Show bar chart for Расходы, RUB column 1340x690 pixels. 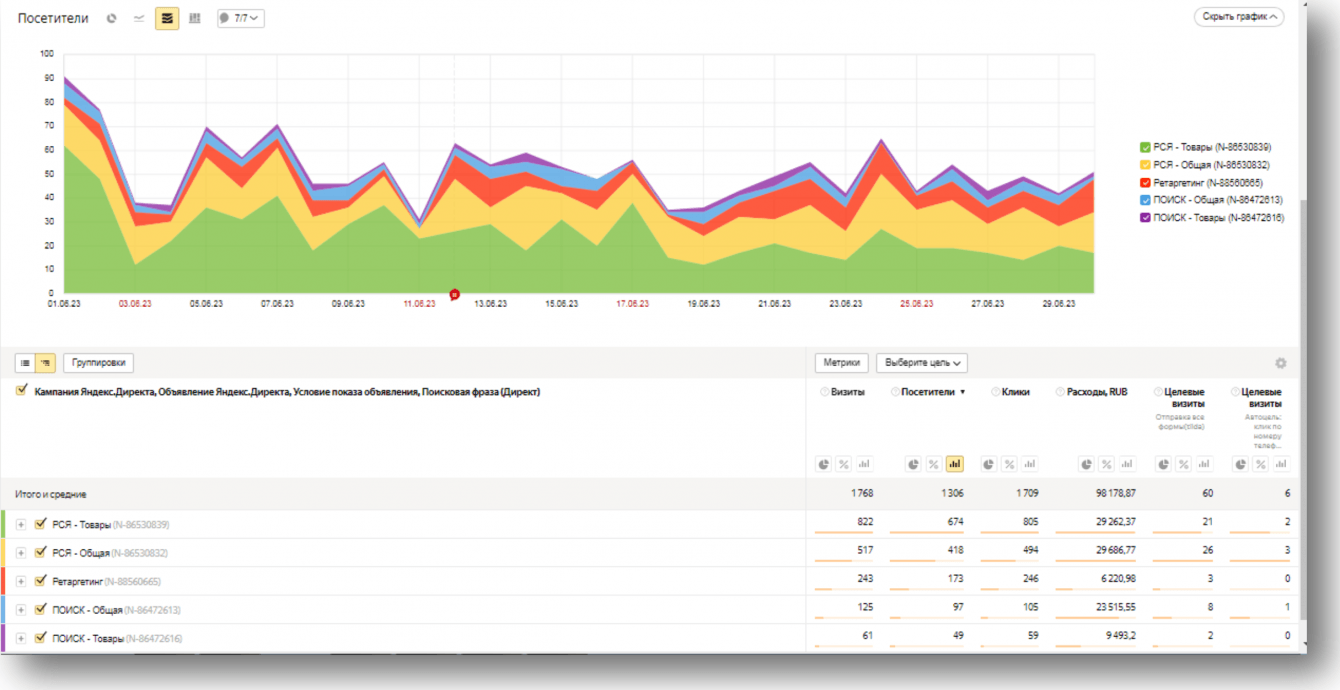tap(1127, 464)
